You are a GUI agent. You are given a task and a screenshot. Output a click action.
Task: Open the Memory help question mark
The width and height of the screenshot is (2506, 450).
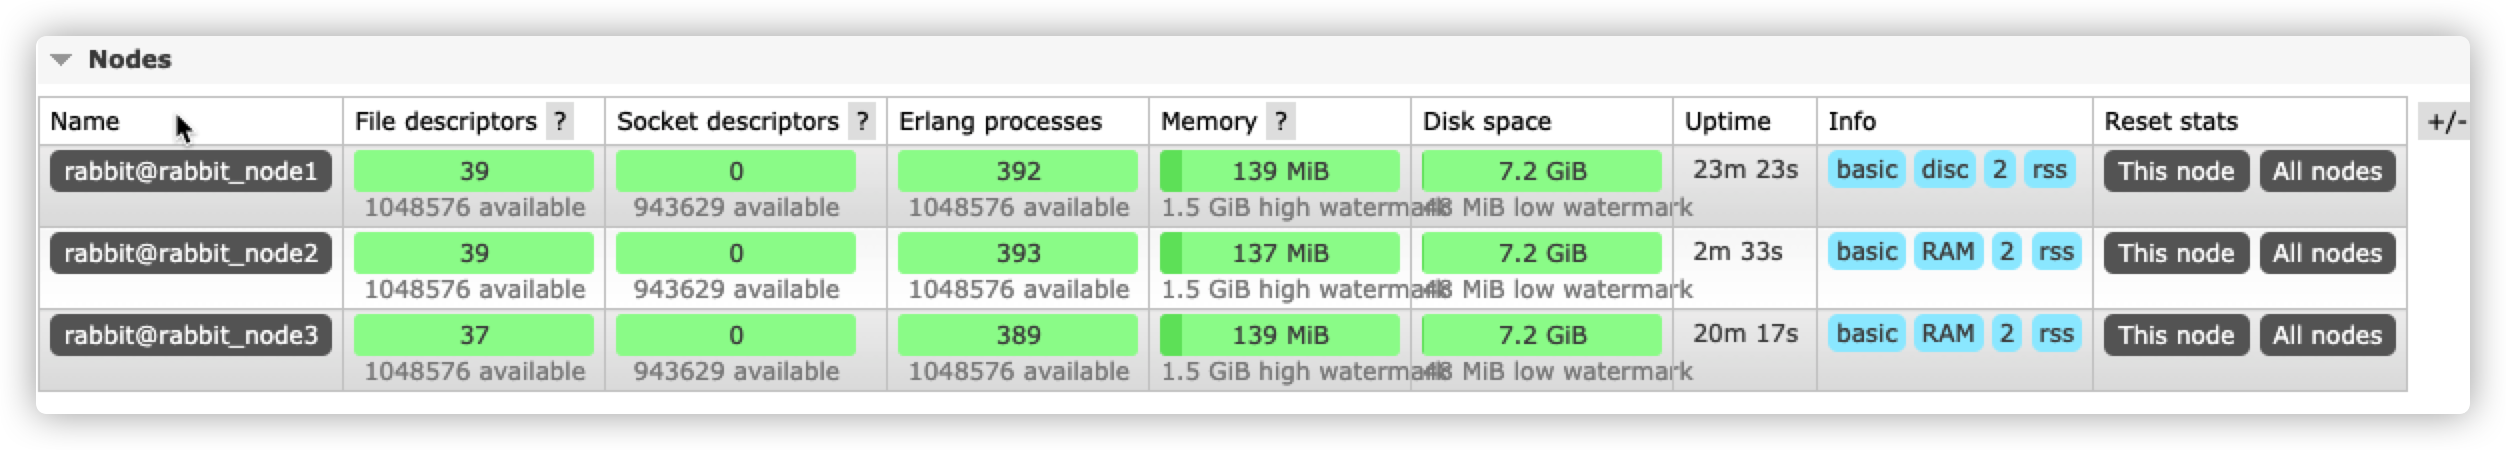(x=1280, y=122)
